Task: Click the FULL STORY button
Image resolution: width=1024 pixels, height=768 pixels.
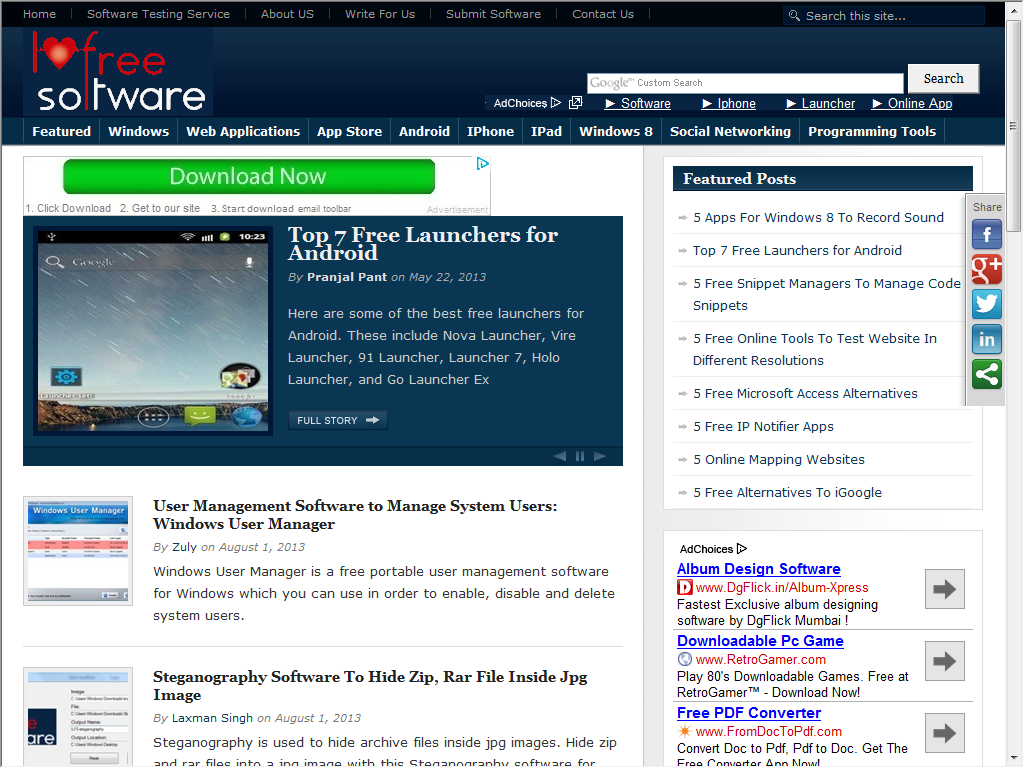Action: [338, 420]
